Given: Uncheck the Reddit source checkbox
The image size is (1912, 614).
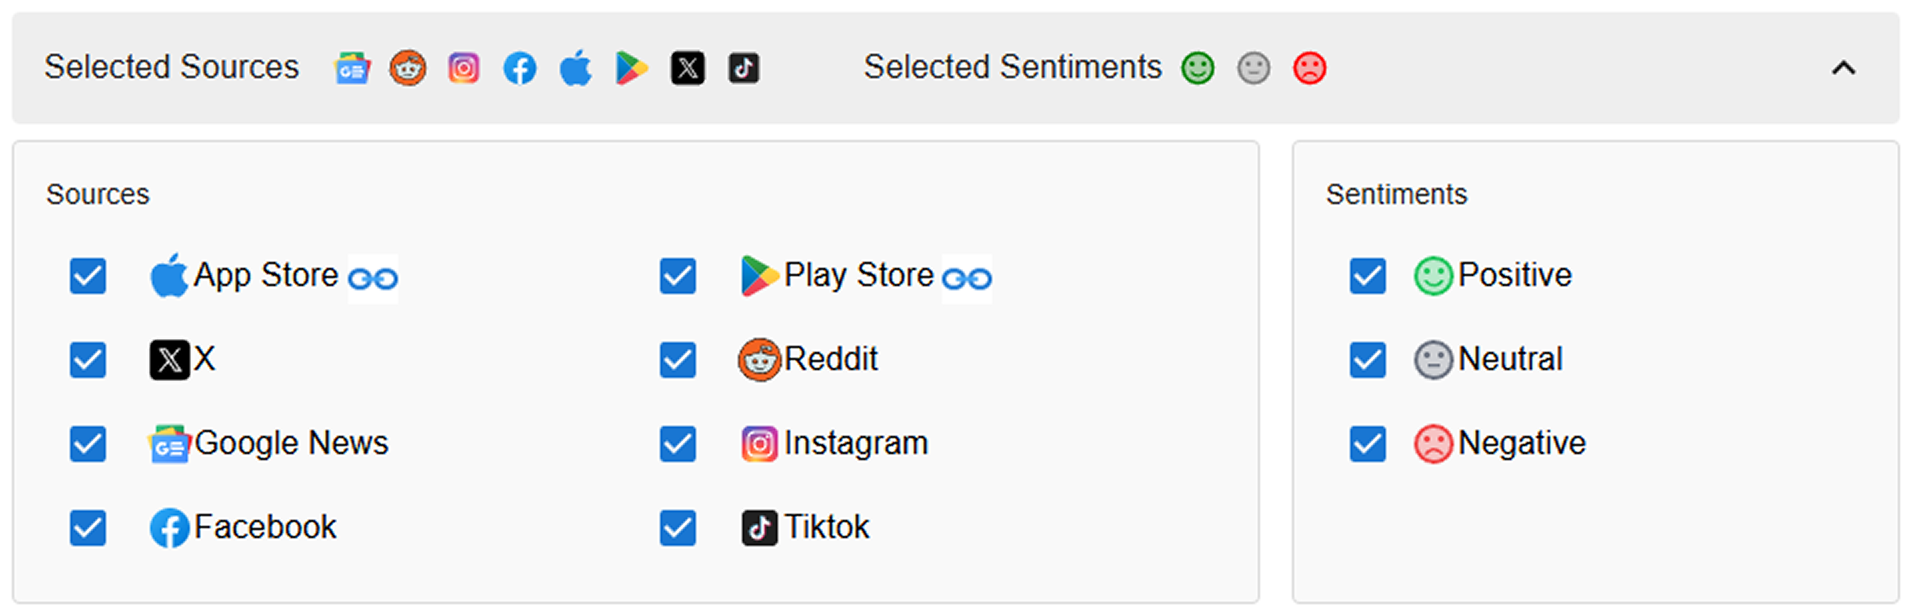Looking at the screenshot, I should pyautogui.click(x=678, y=360).
